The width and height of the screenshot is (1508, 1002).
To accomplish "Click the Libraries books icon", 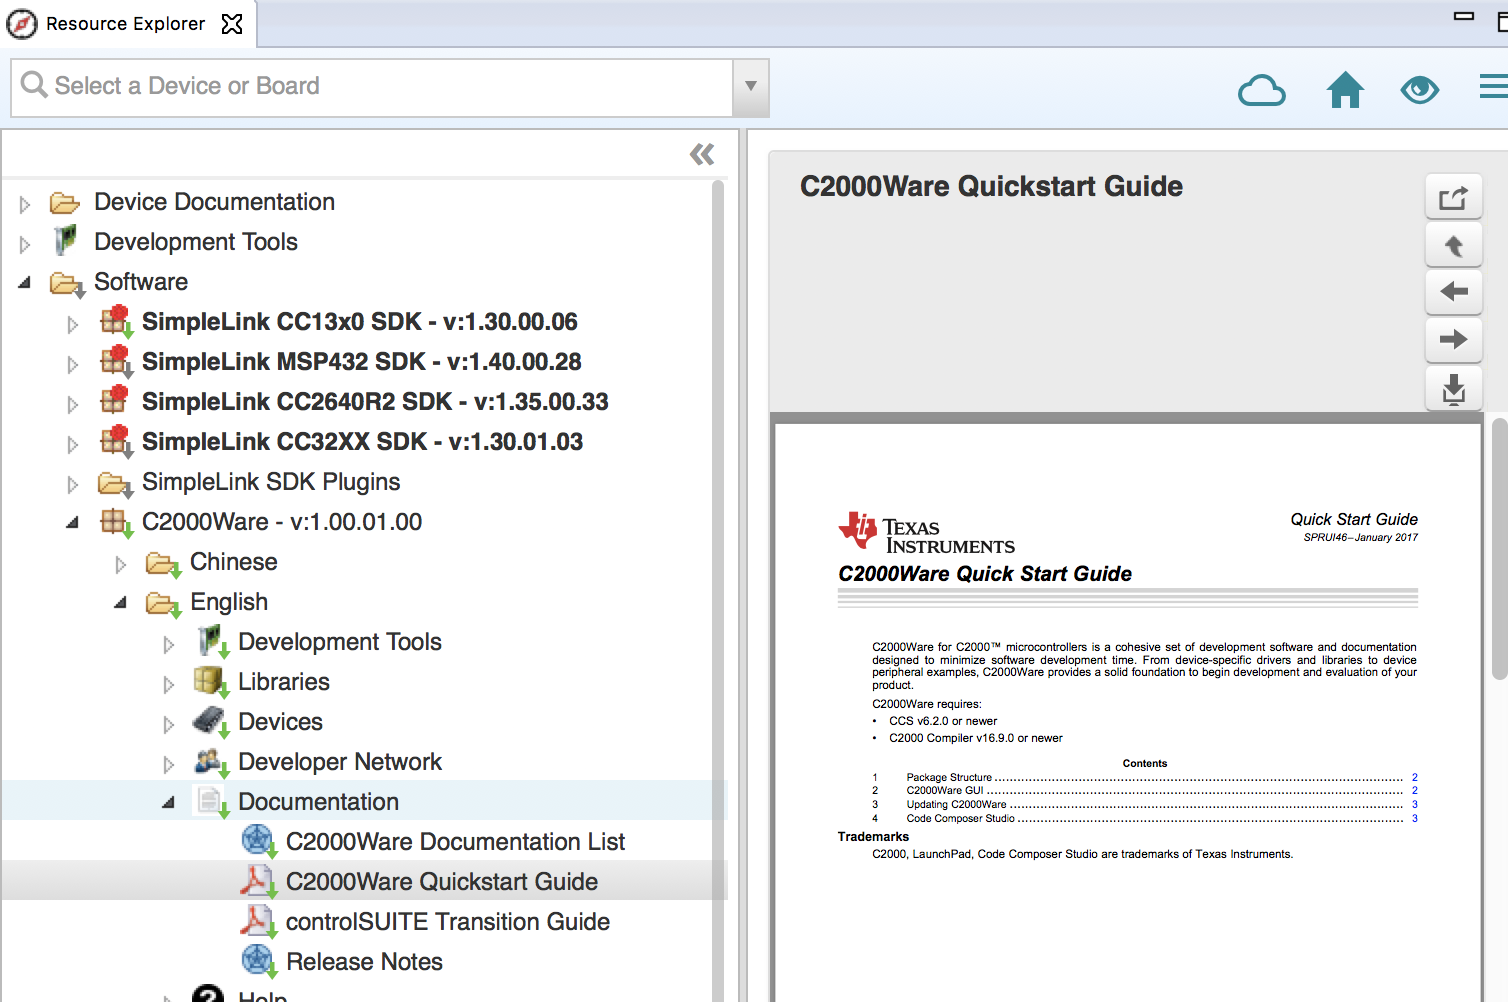I will coord(211,681).
